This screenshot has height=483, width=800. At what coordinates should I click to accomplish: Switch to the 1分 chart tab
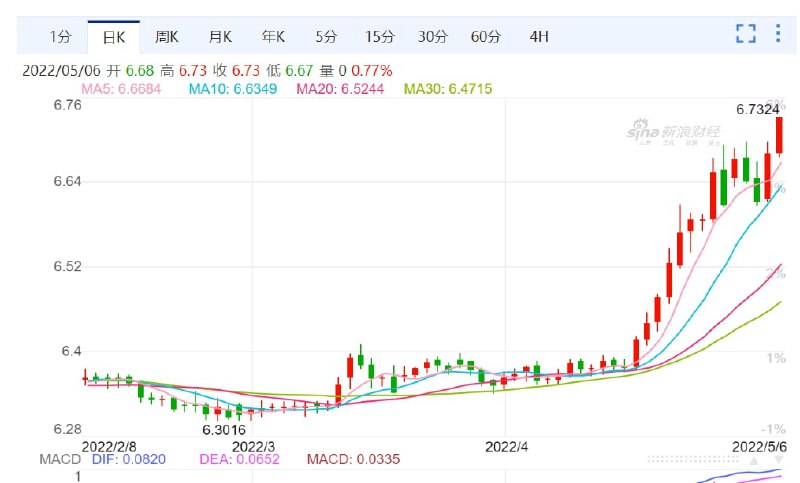pyautogui.click(x=61, y=37)
